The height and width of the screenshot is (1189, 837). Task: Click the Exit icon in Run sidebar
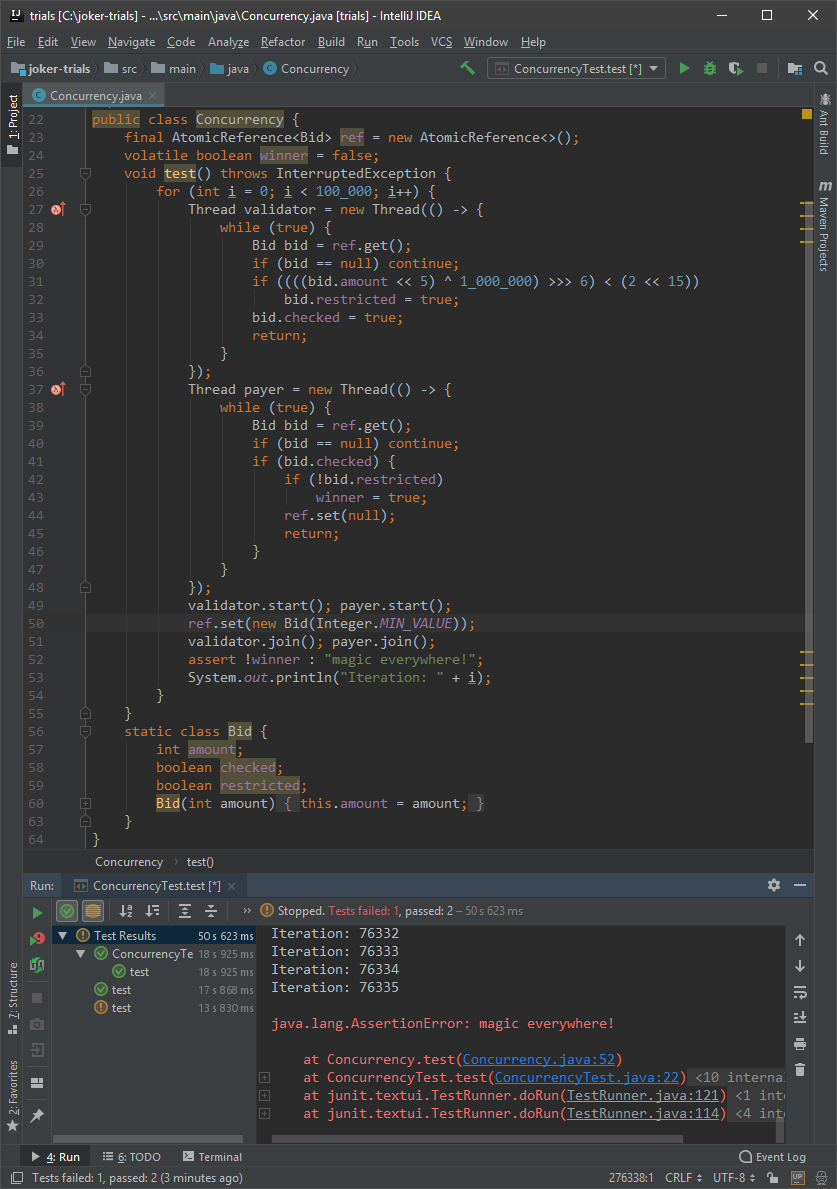(37, 1050)
